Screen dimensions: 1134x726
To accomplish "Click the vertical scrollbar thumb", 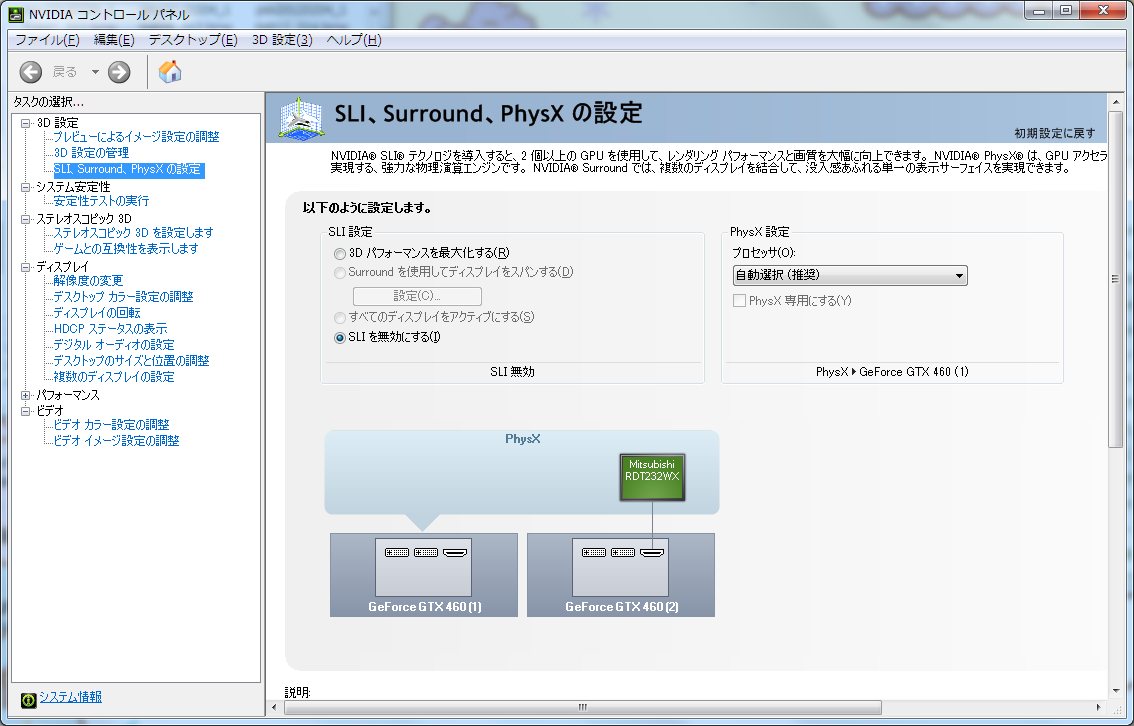I will point(1114,279).
